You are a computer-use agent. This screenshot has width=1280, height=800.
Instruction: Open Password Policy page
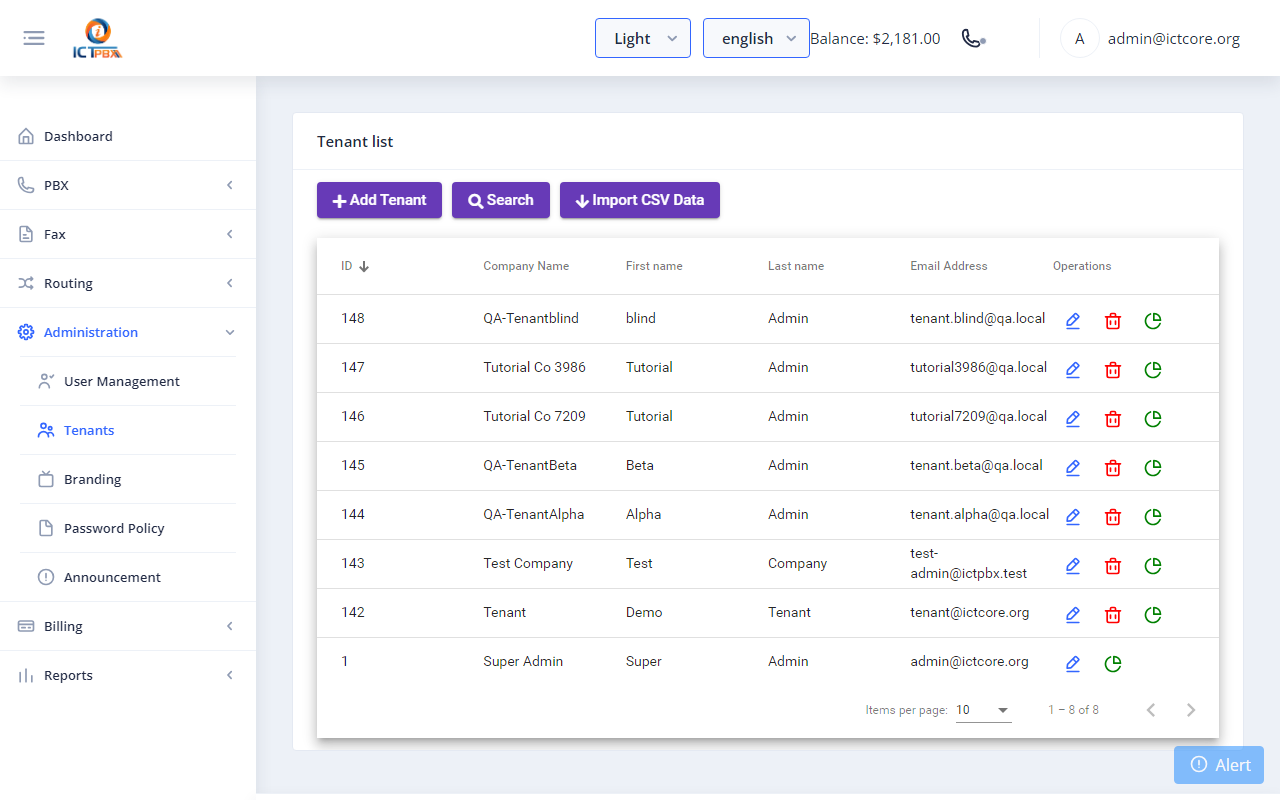[x=128, y=528]
